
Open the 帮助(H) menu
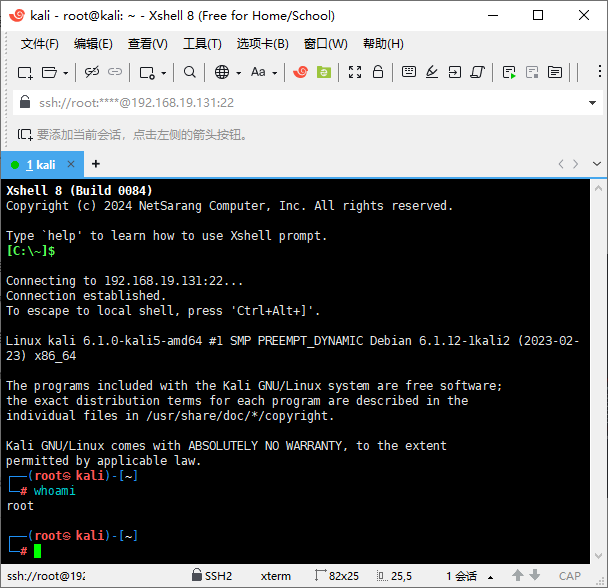pos(383,44)
